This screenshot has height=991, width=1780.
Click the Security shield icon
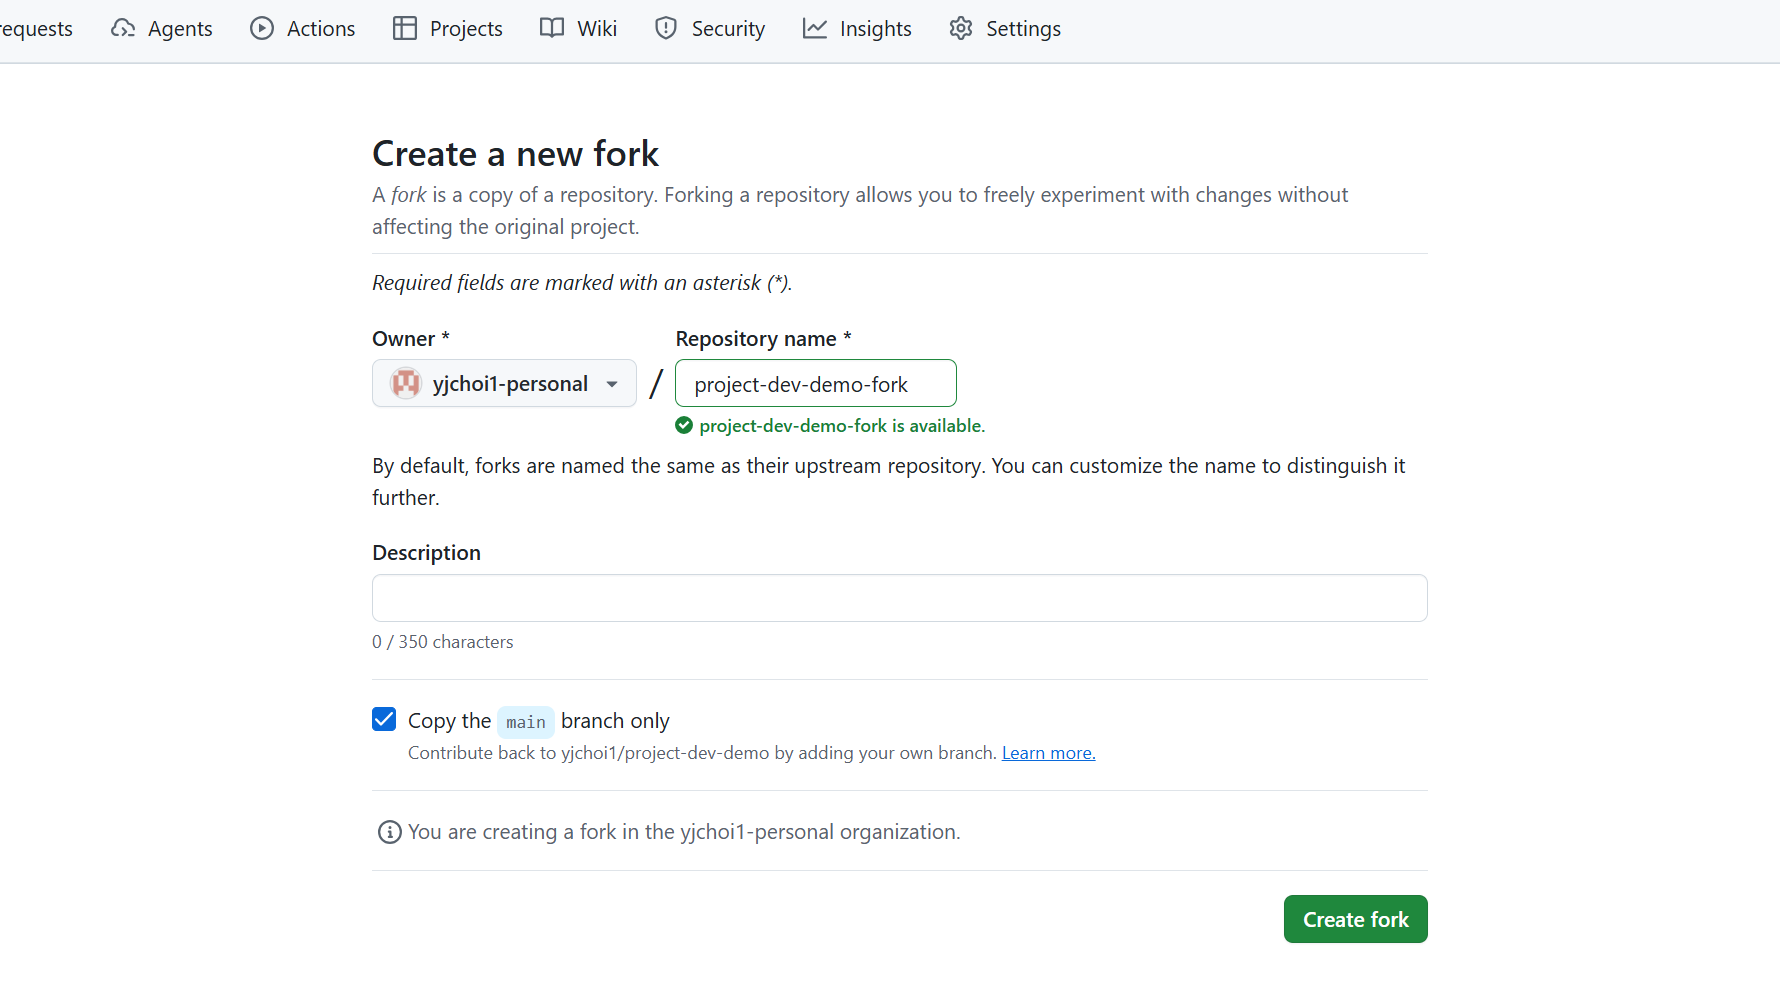[x=665, y=28]
